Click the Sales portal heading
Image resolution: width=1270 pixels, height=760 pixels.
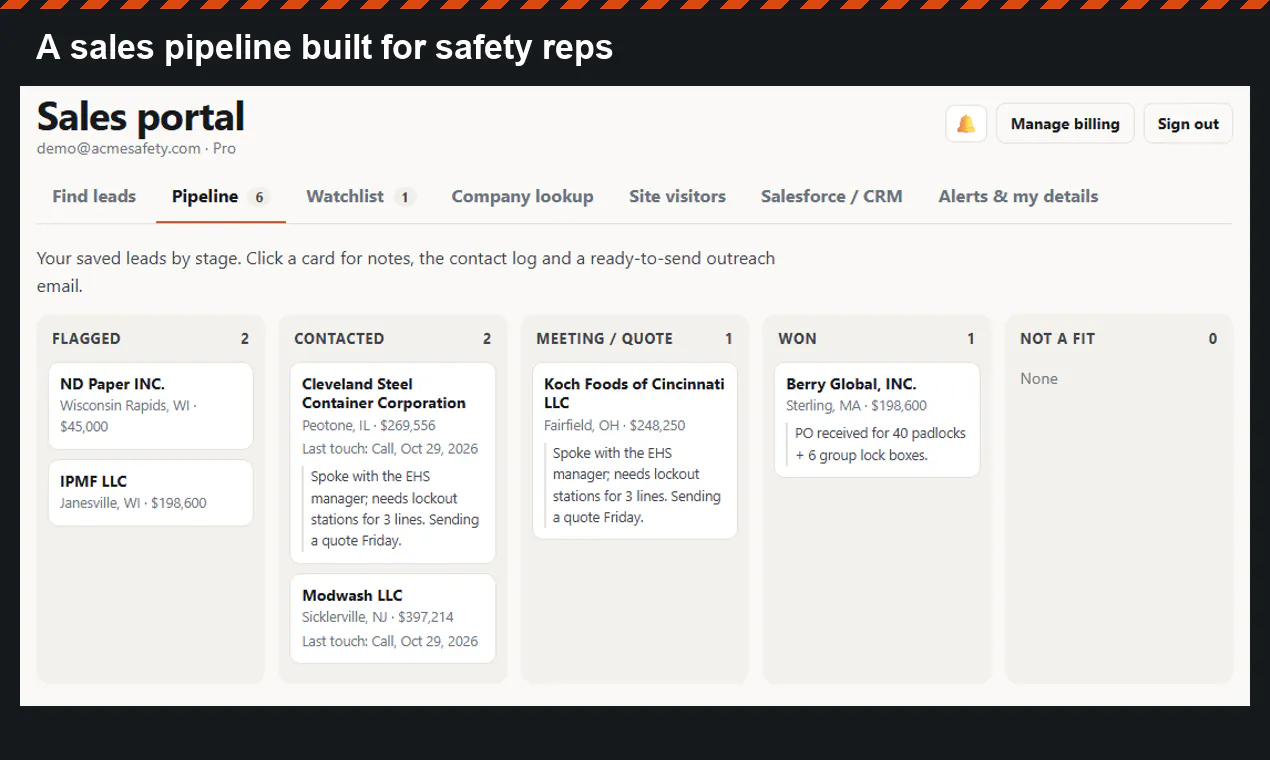click(x=141, y=117)
